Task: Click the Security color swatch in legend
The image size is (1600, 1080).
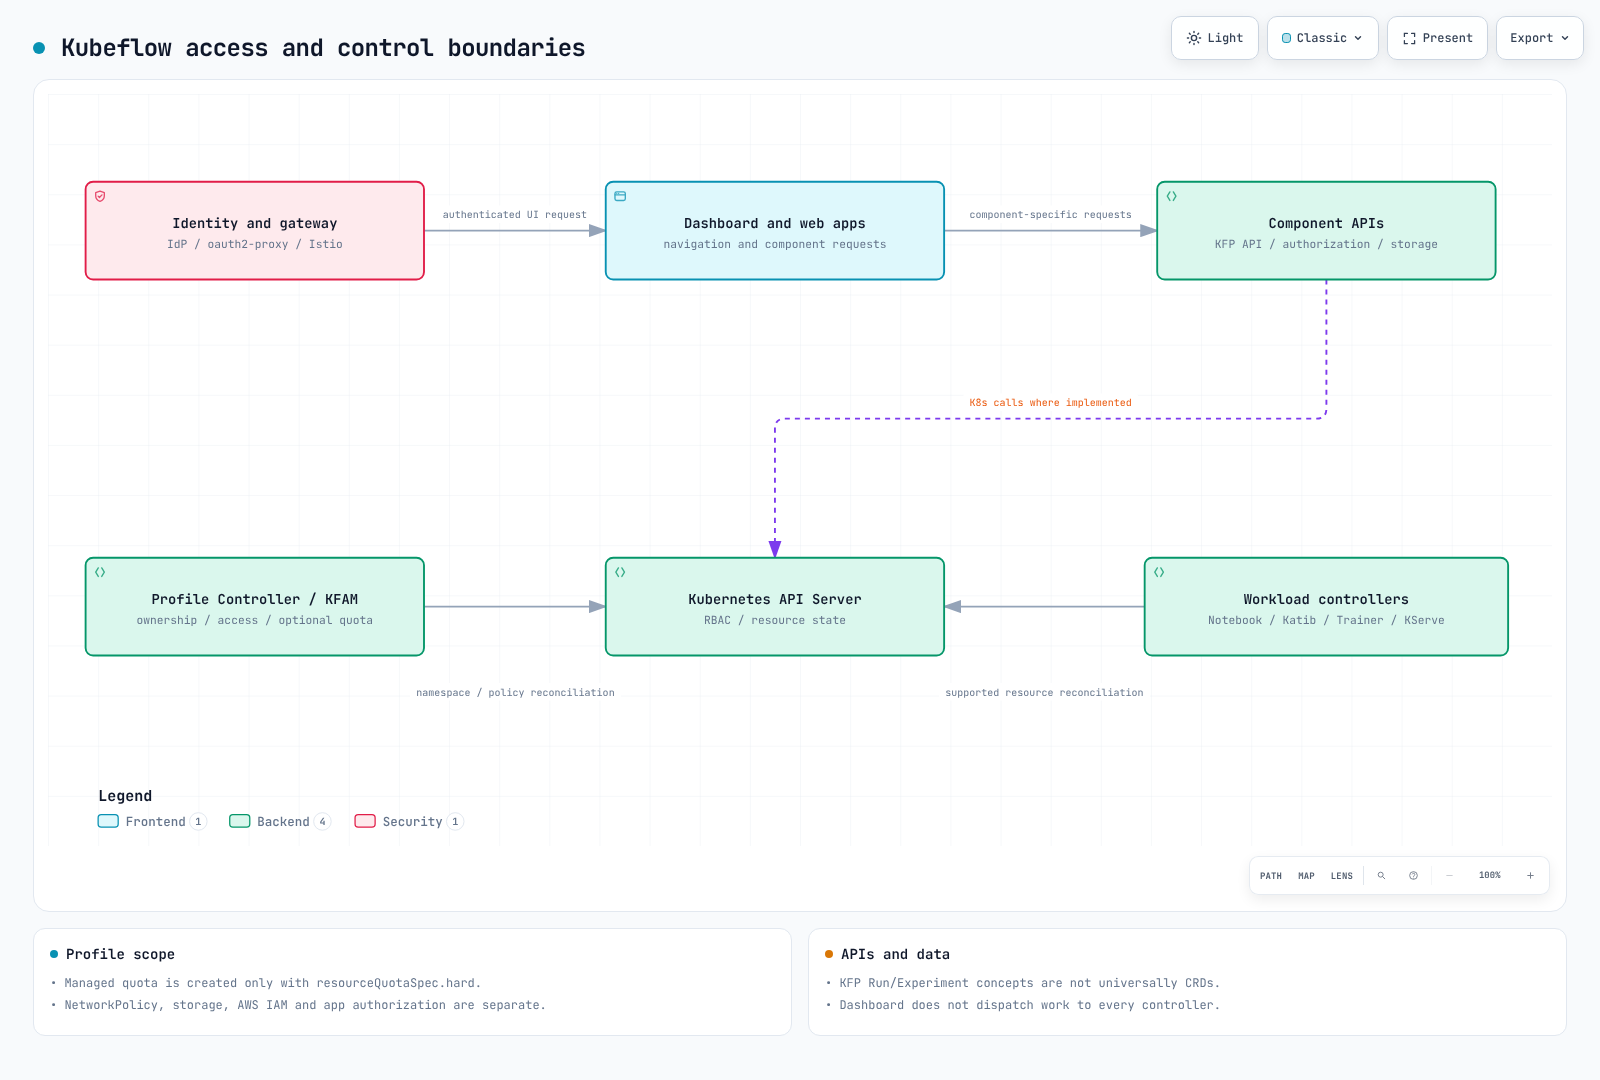Action: (365, 821)
